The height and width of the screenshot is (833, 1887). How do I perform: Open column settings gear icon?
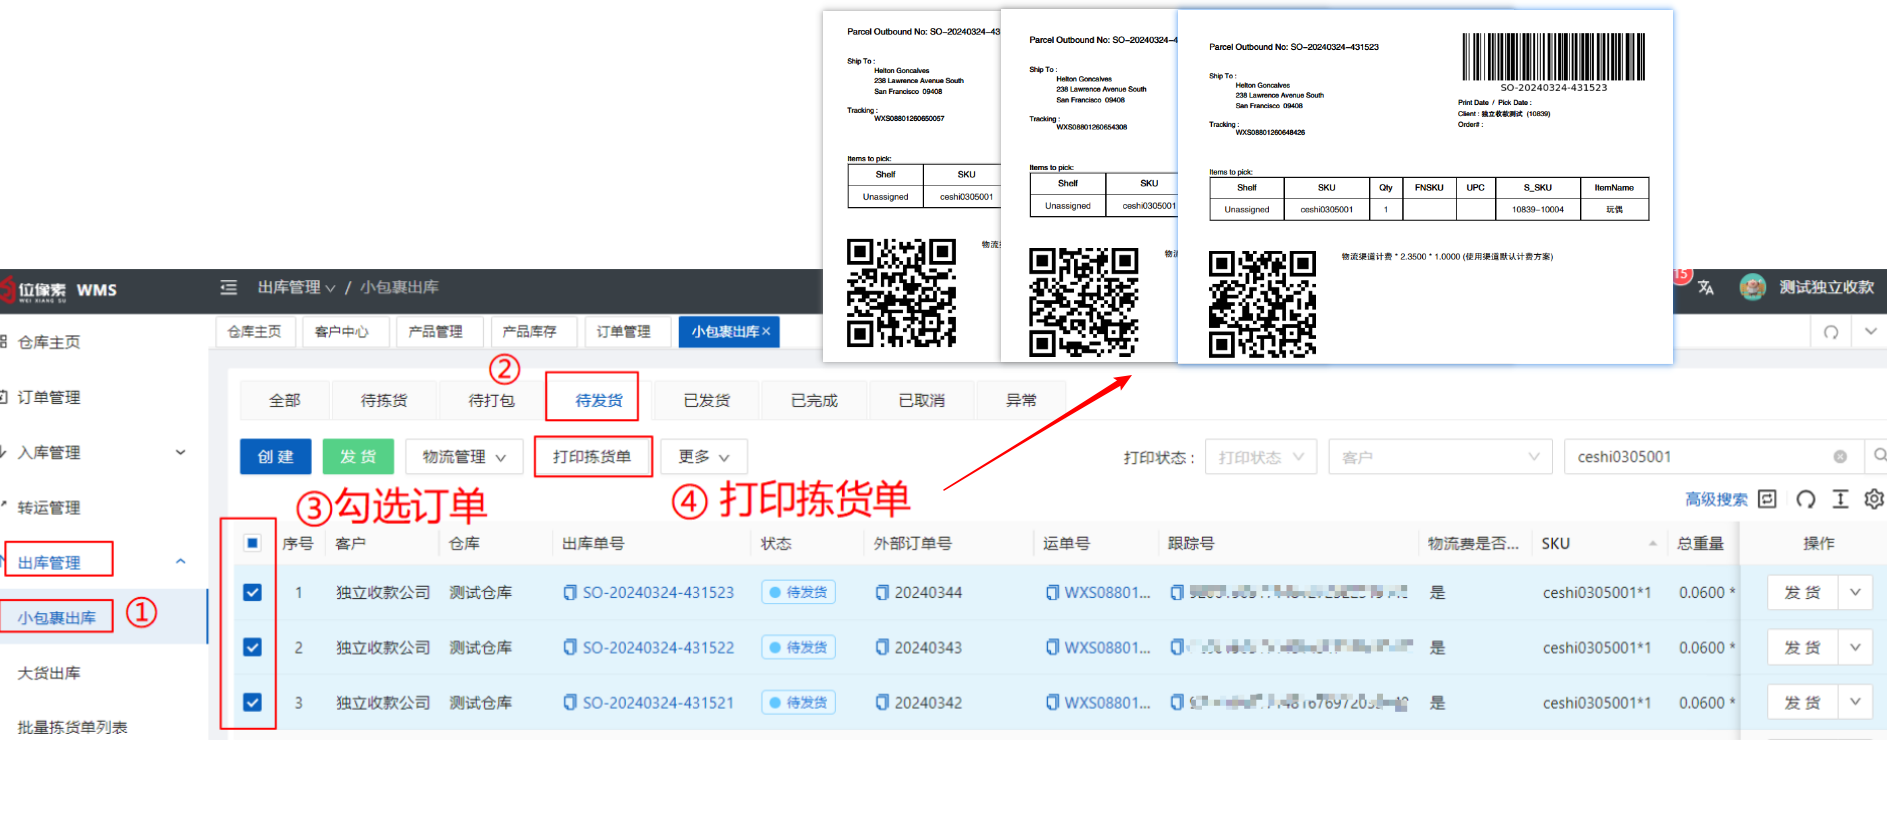[x=1874, y=499]
